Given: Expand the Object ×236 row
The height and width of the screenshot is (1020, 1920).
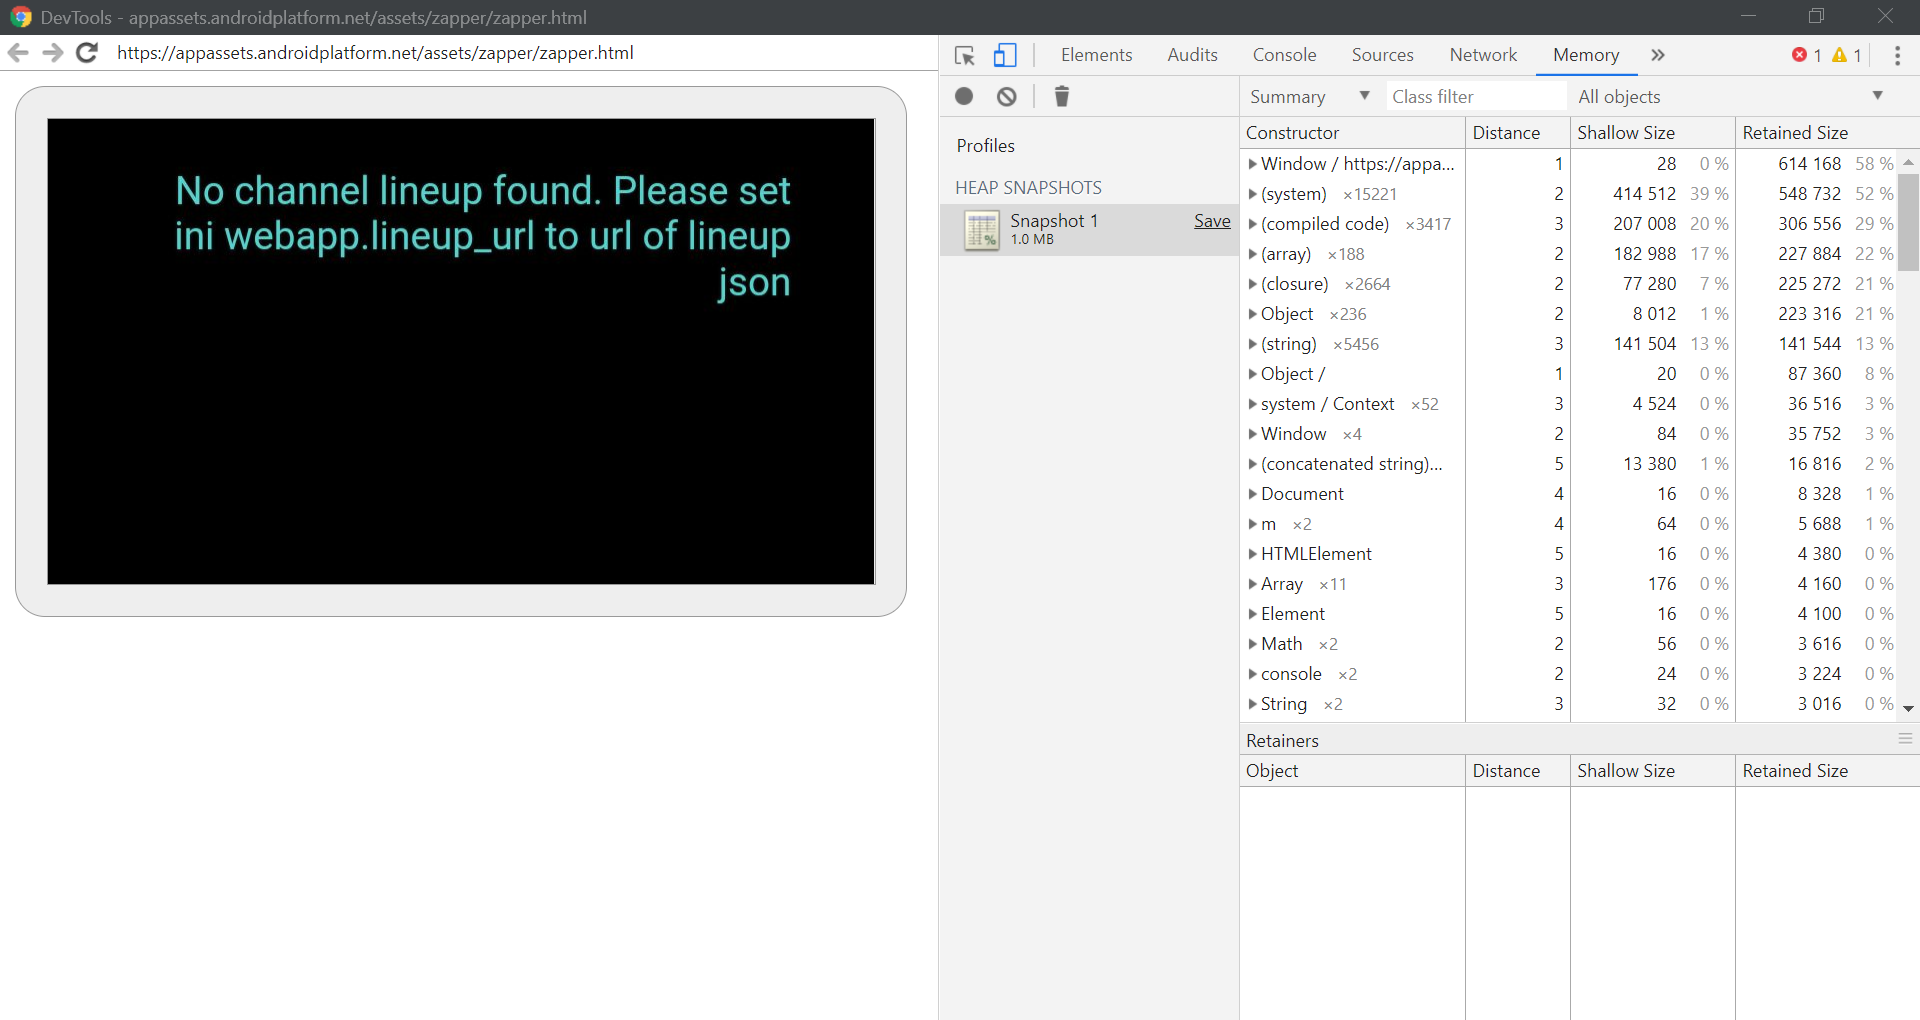Looking at the screenshot, I should 1252,314.
